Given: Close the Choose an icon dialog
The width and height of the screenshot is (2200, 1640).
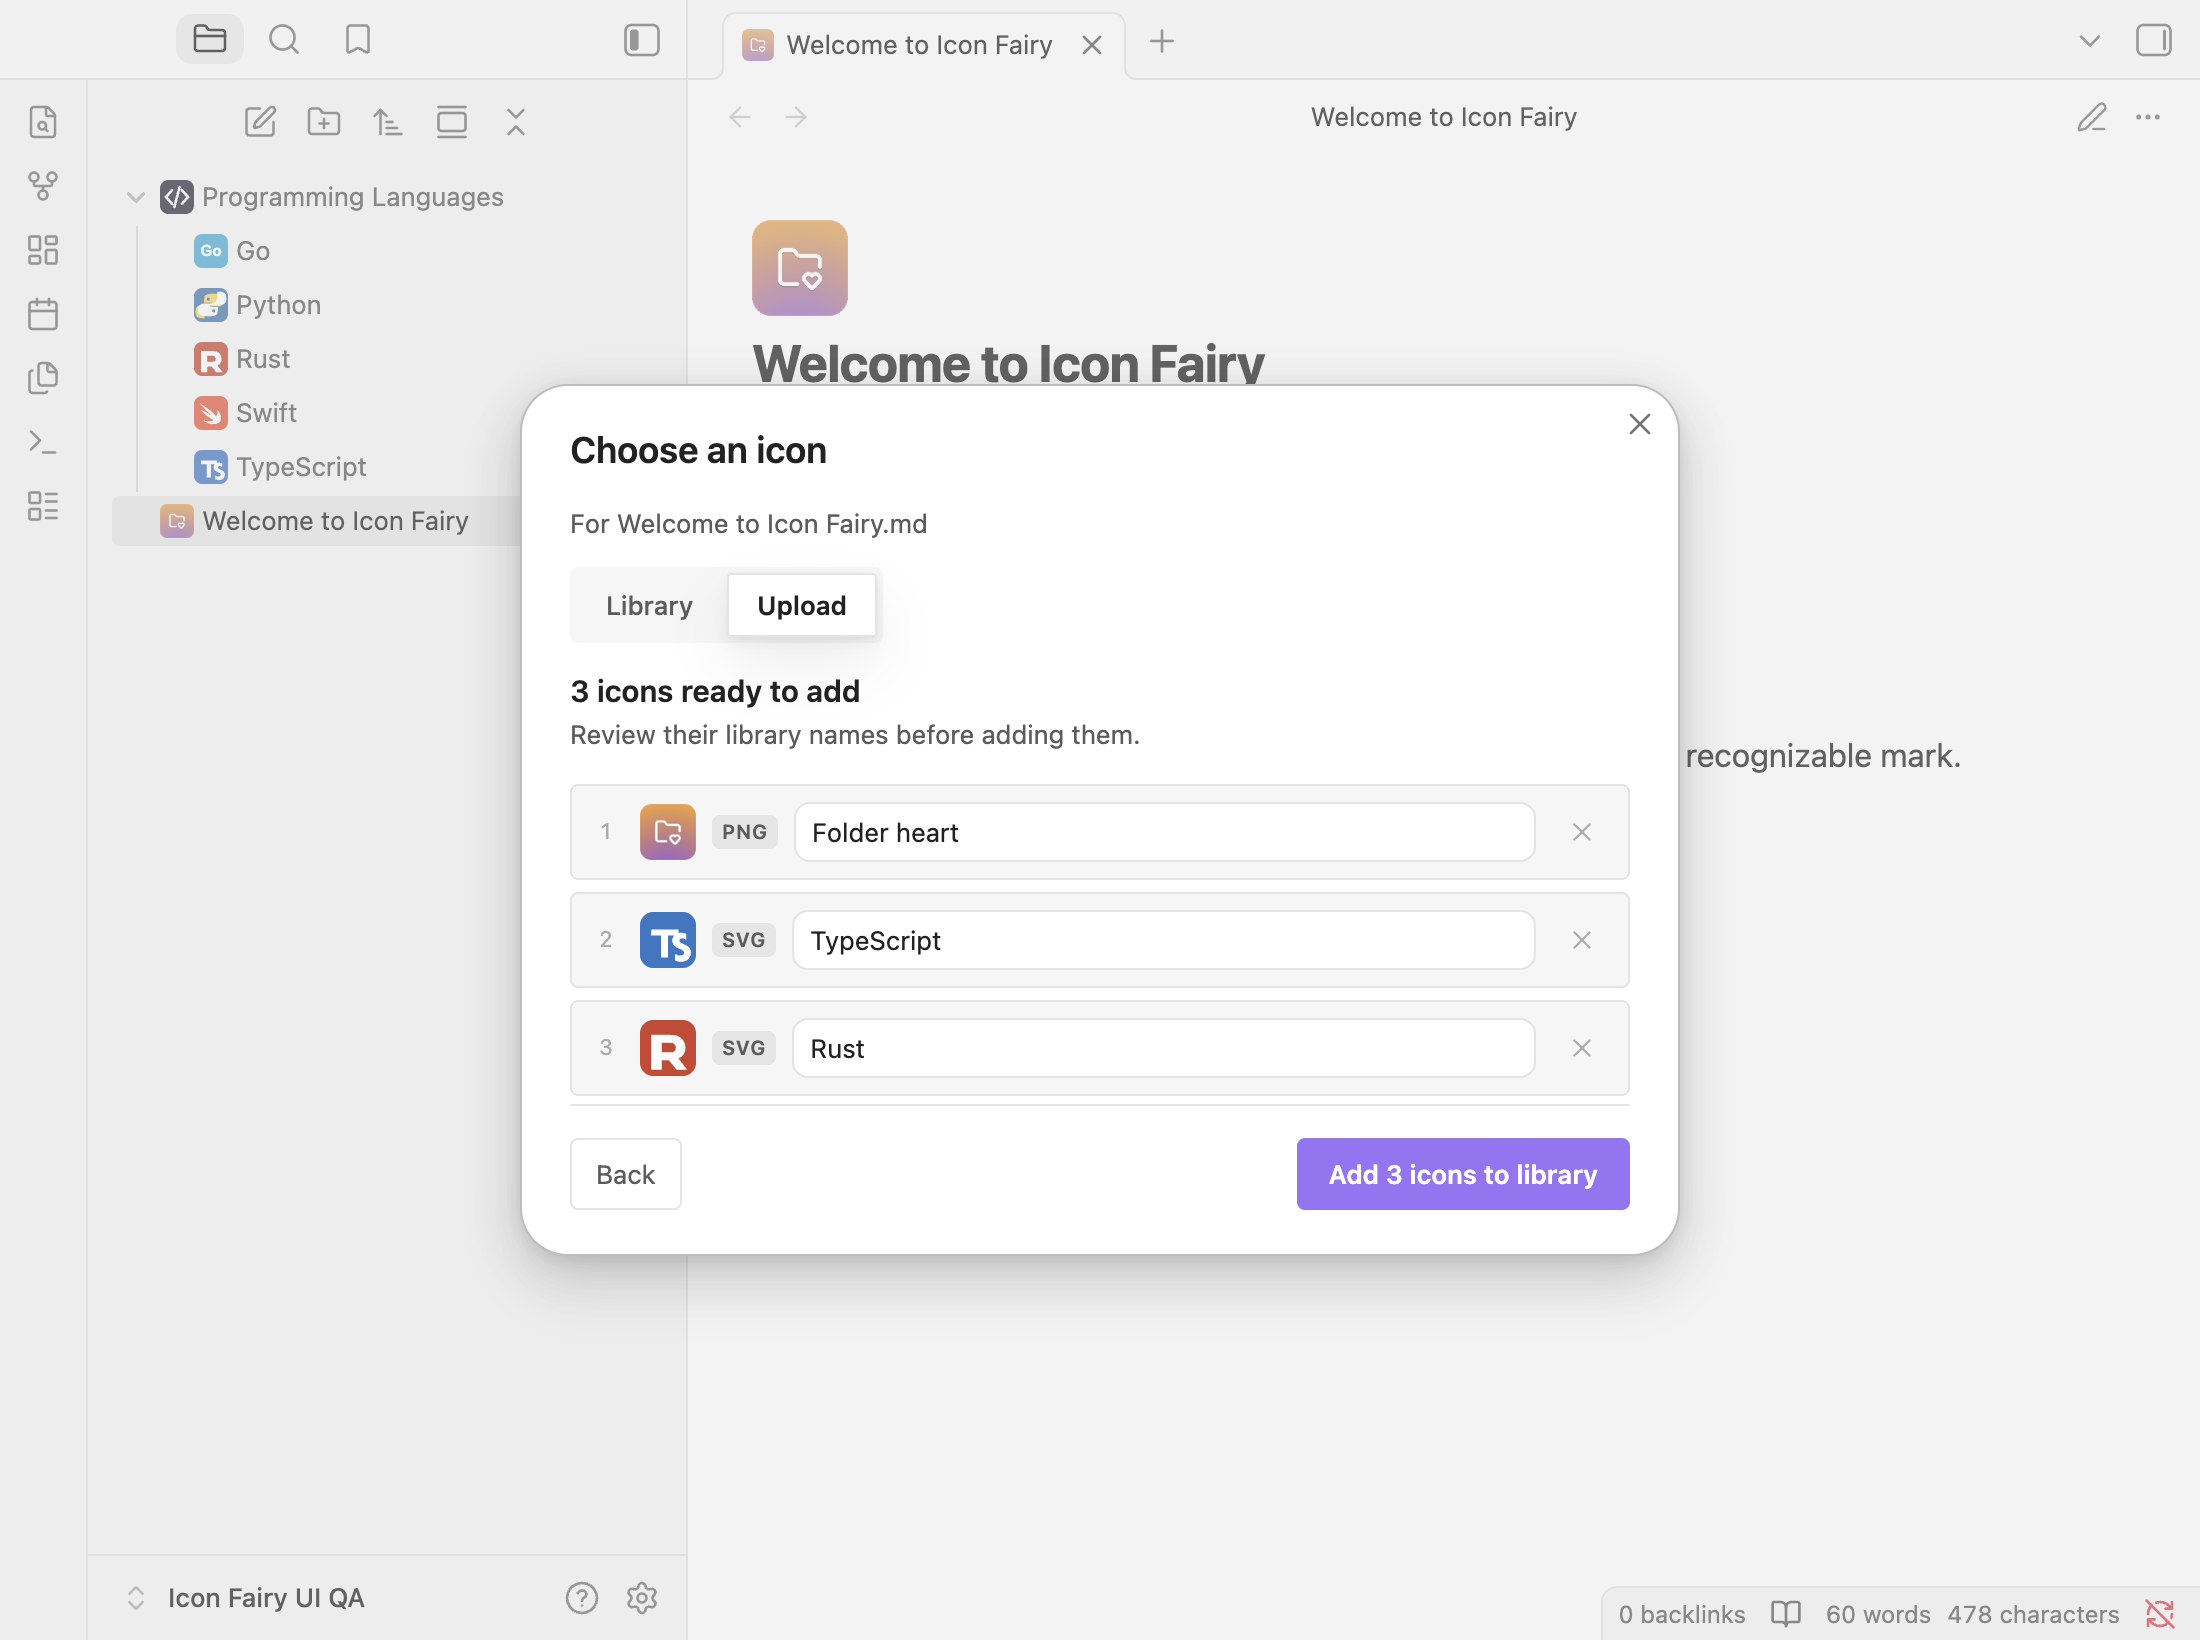Looking at the screenshot, I should 1640,425.
